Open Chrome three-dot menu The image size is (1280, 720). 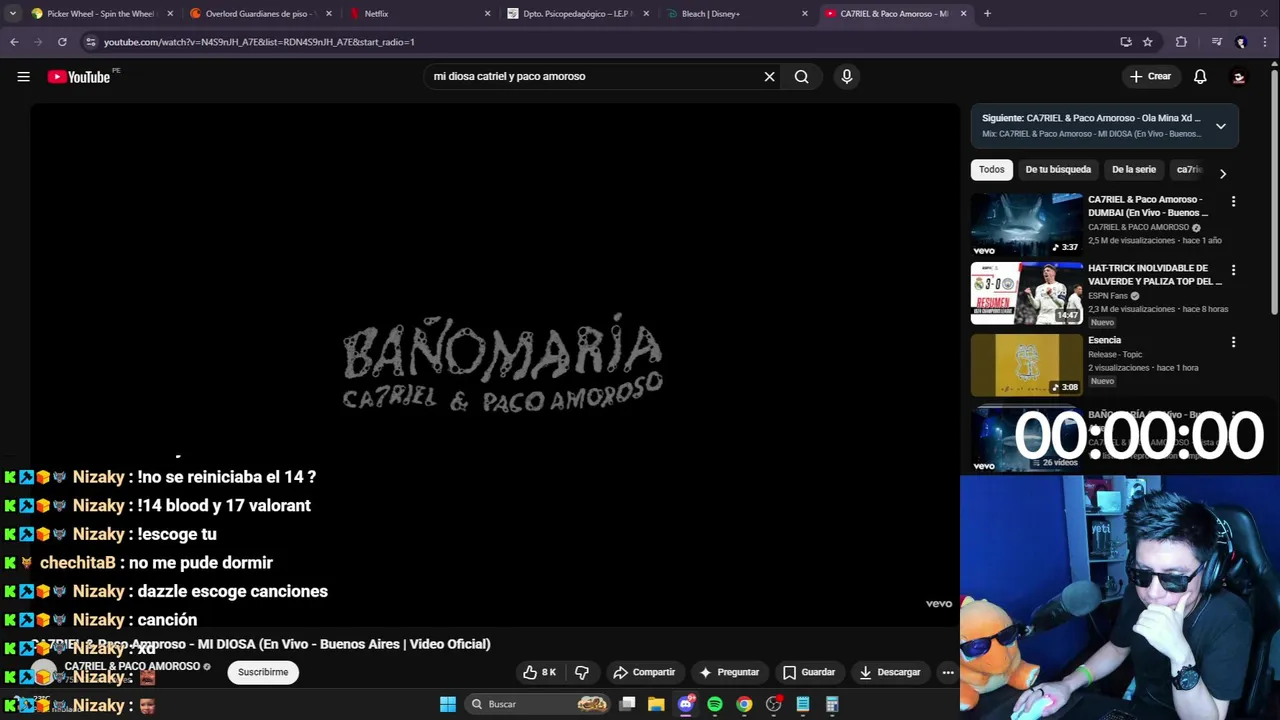(1266, 42)
